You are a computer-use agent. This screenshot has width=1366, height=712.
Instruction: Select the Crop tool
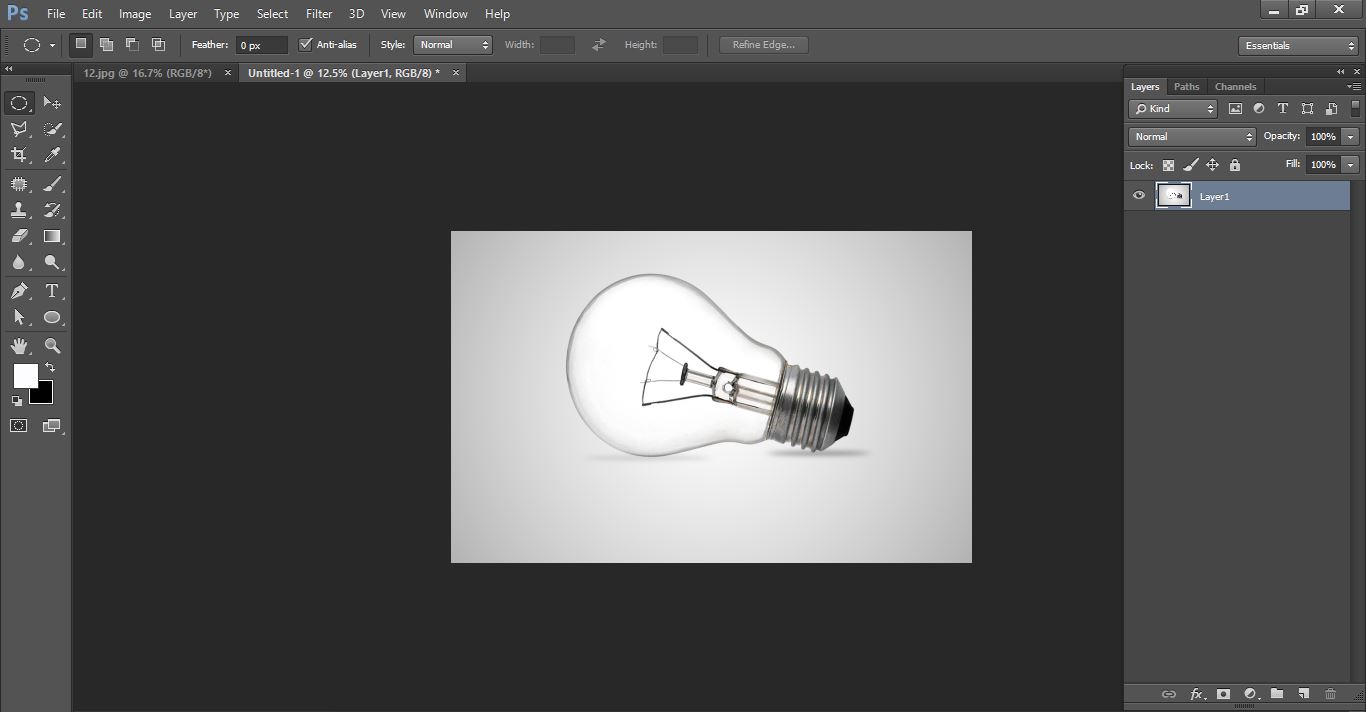(x=21, y=156)
